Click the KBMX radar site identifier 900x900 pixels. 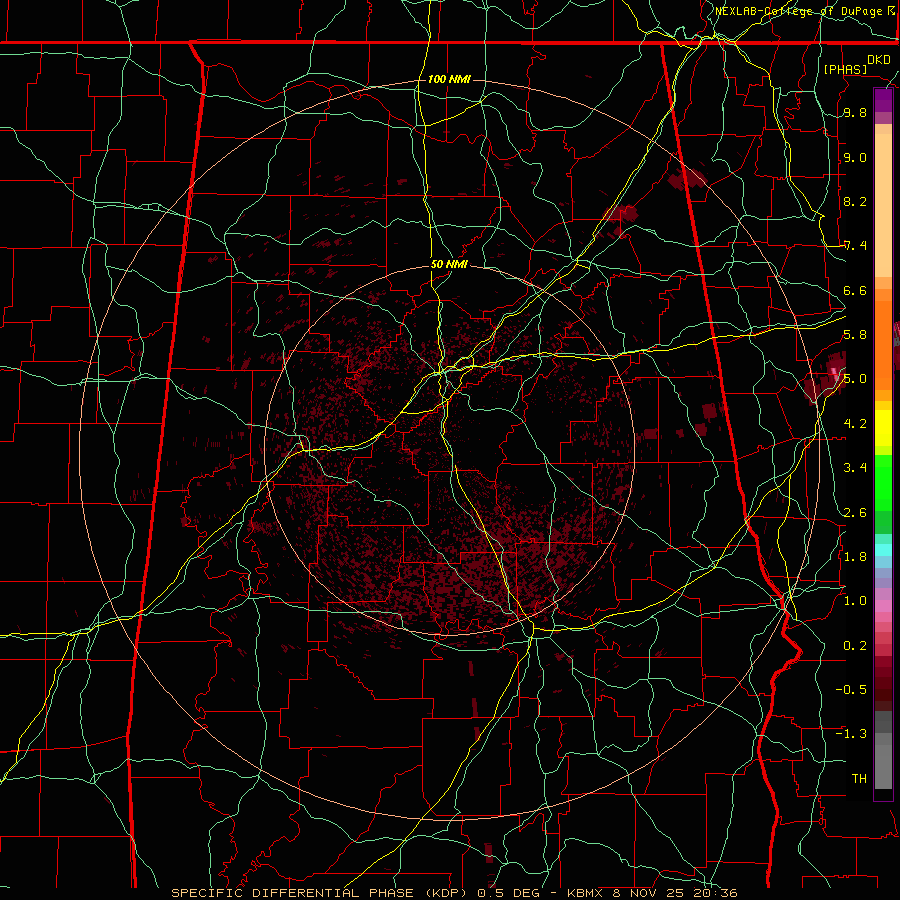585,893
